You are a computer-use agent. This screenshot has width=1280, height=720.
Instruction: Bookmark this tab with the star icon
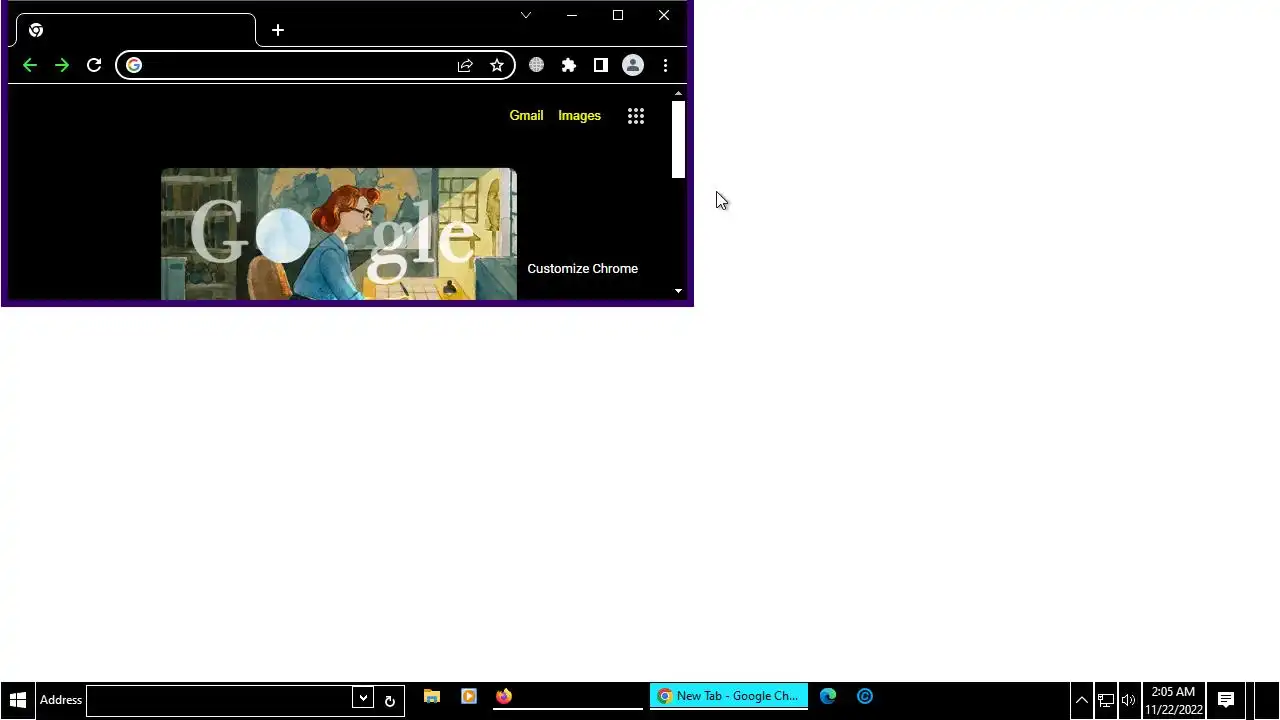[497, 65]
